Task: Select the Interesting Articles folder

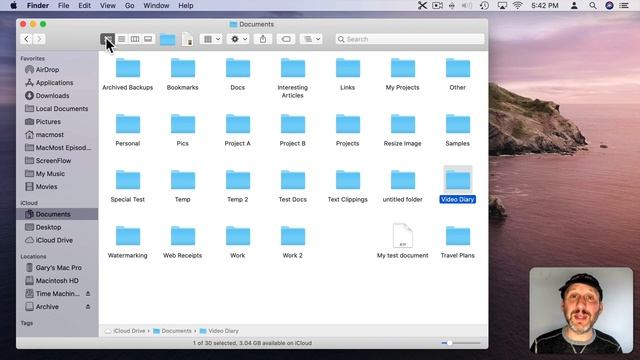Action: (293, 78)
